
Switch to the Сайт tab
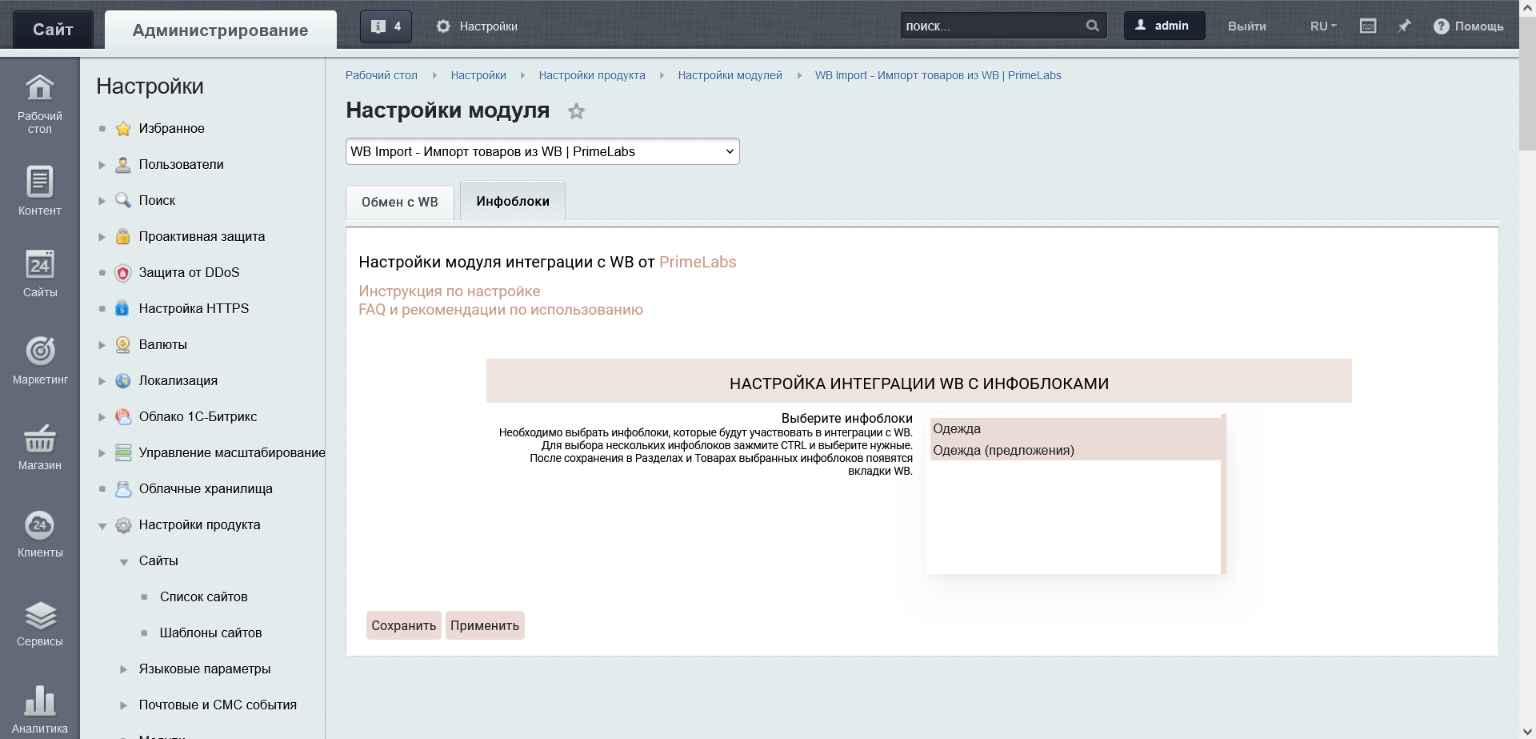[51, 27]
